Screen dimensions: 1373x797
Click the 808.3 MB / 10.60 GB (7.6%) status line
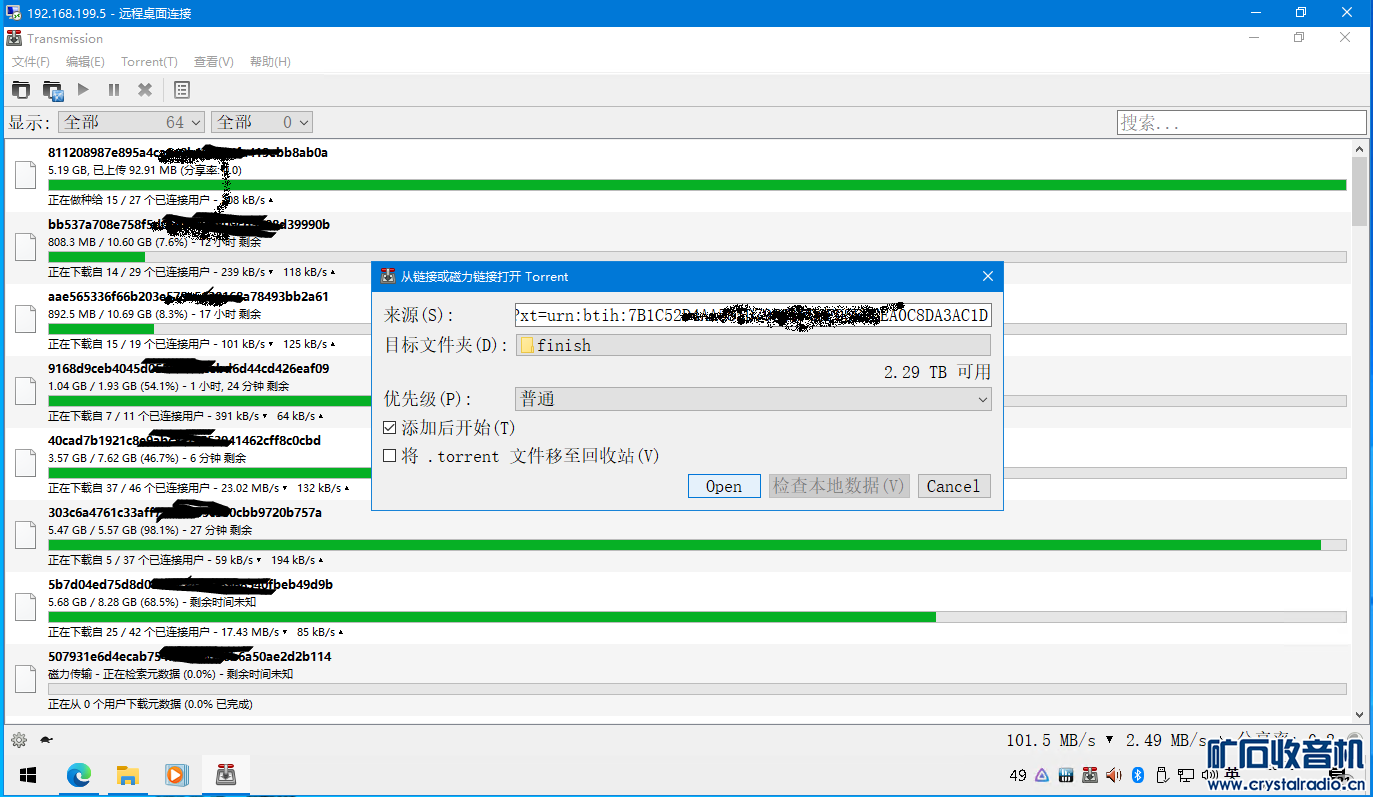(x=155, y=242)
